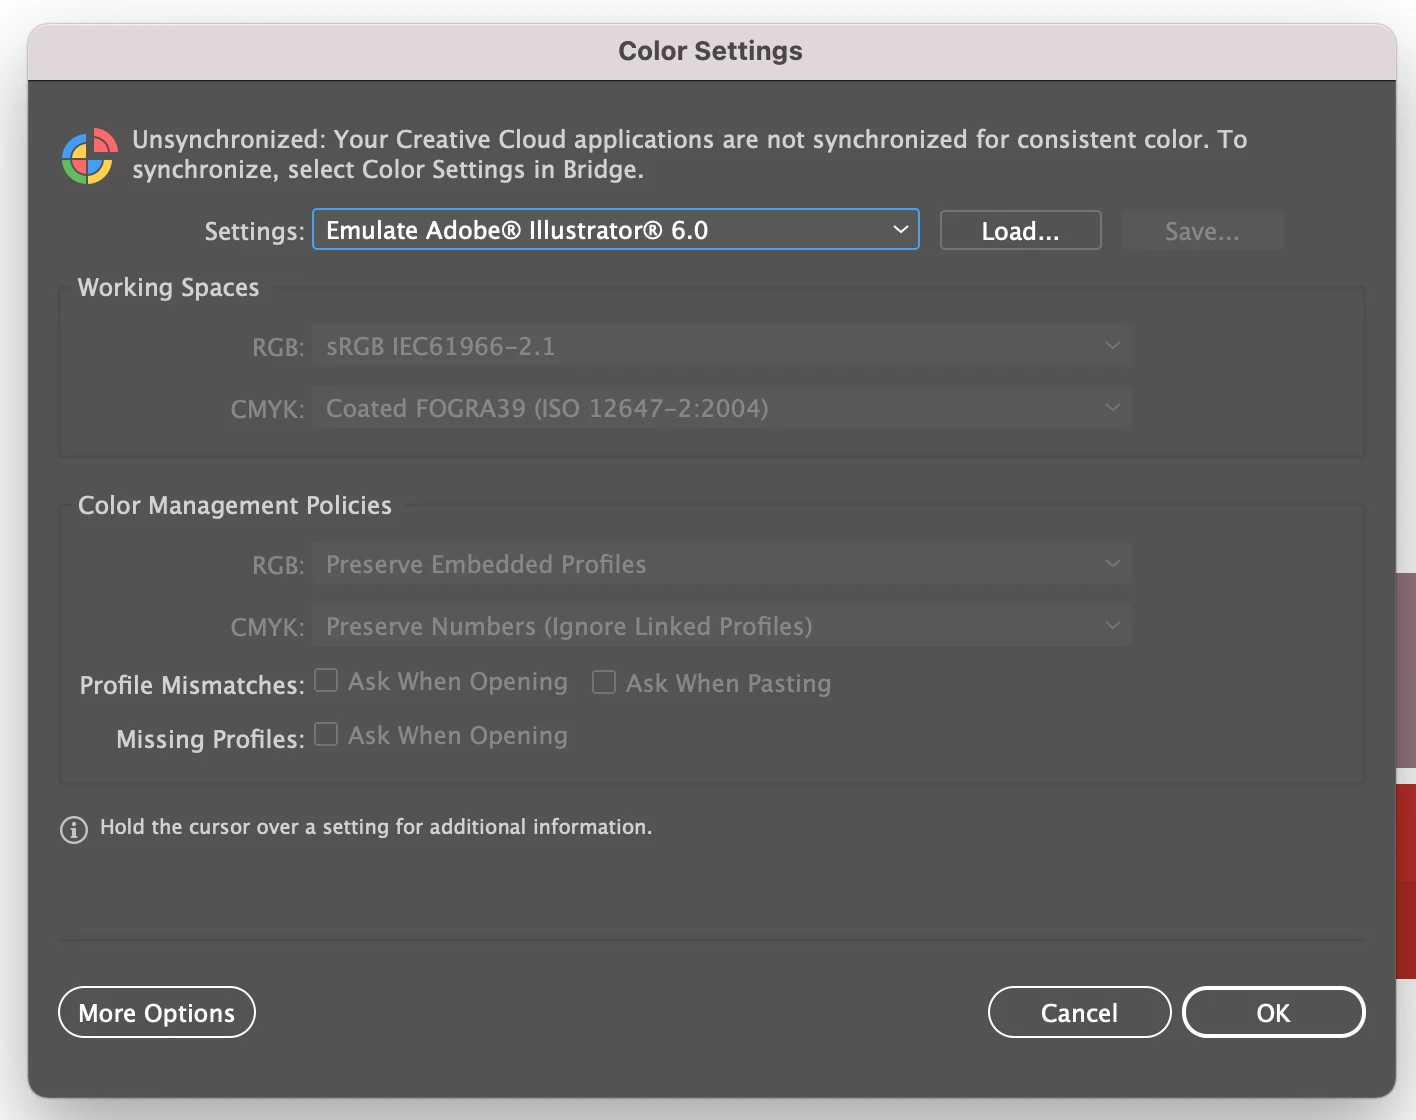The image size is (1416, 1120).
Task: Toggle the Ask When Pasting checkbox
Action: point(604,682)
